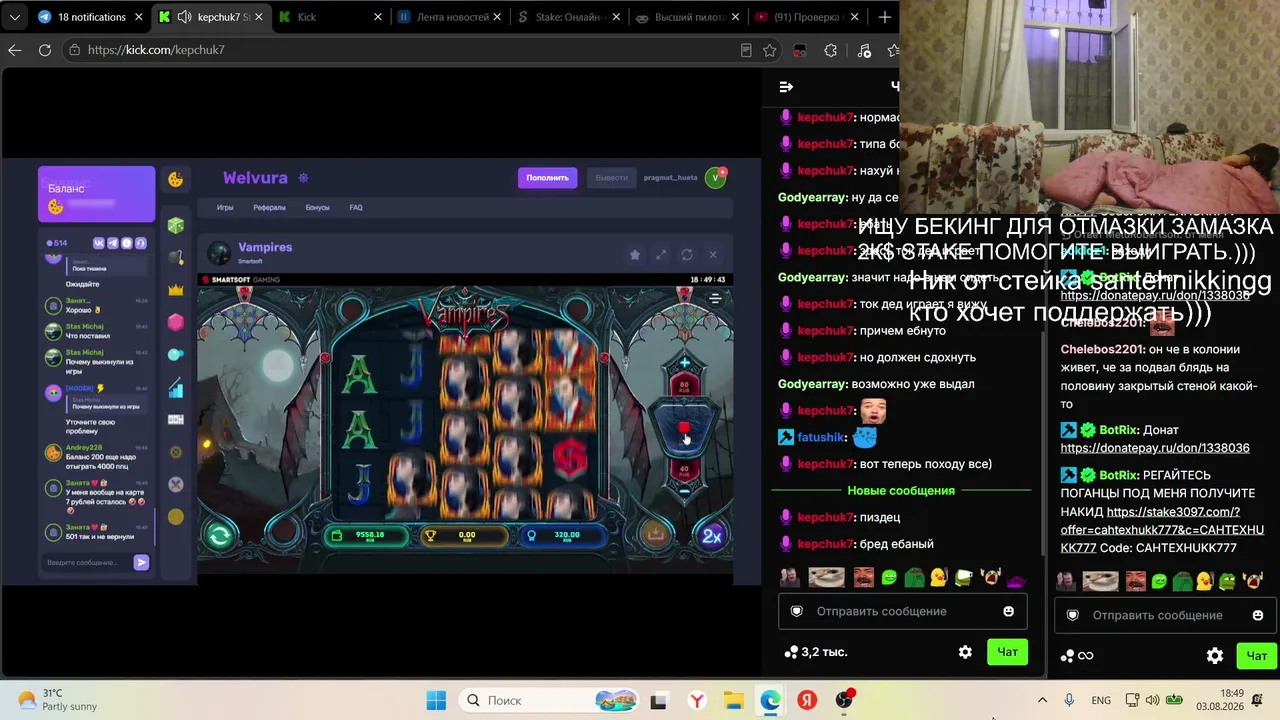Switch to the Высший пилотаж tab
This screenshot has height=720, width=1280.
coord(688,17)
